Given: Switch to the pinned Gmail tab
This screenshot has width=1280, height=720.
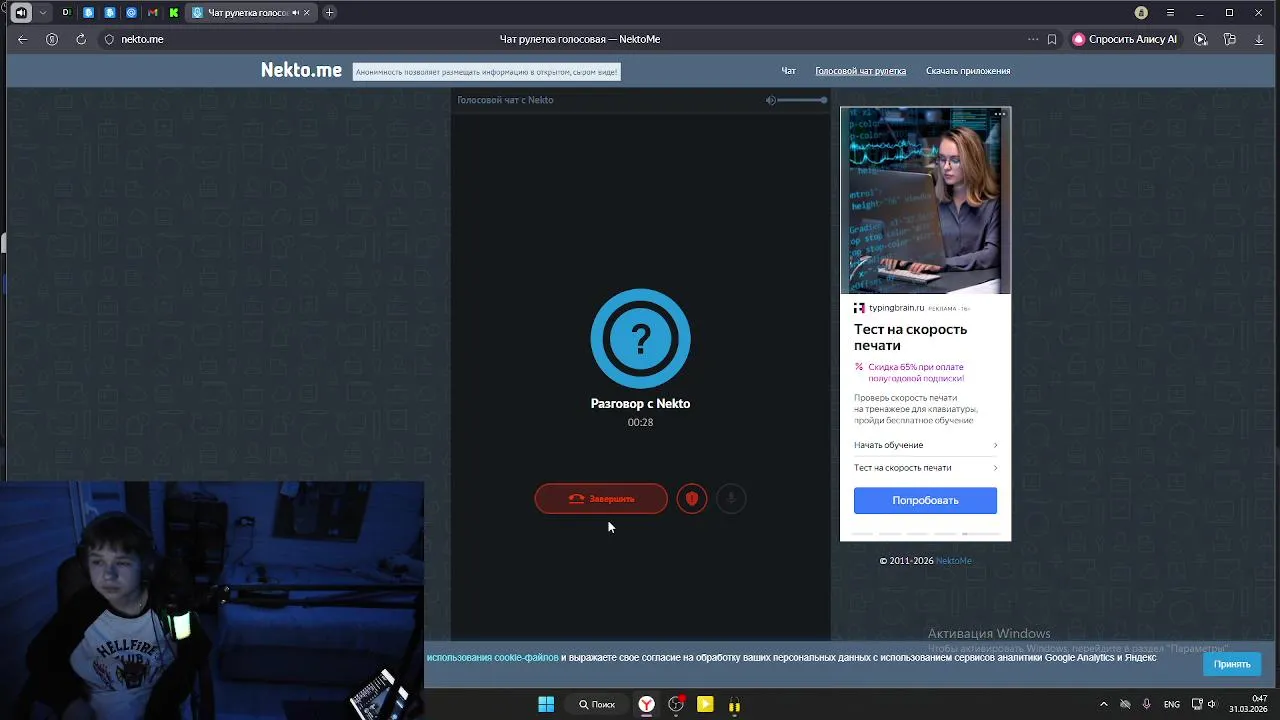Looking at the screenshot, I should click(x=152, y=13).
